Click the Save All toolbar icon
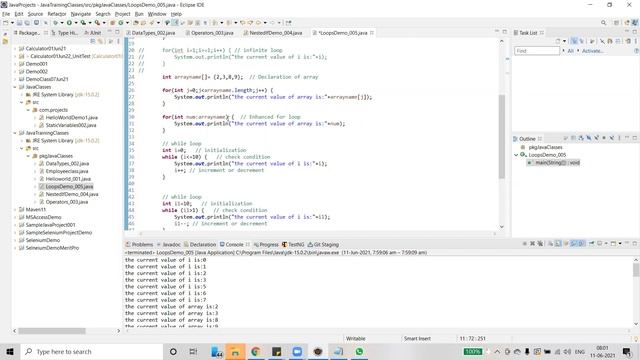This screenshot has width=640, height=360. point(27,22)
